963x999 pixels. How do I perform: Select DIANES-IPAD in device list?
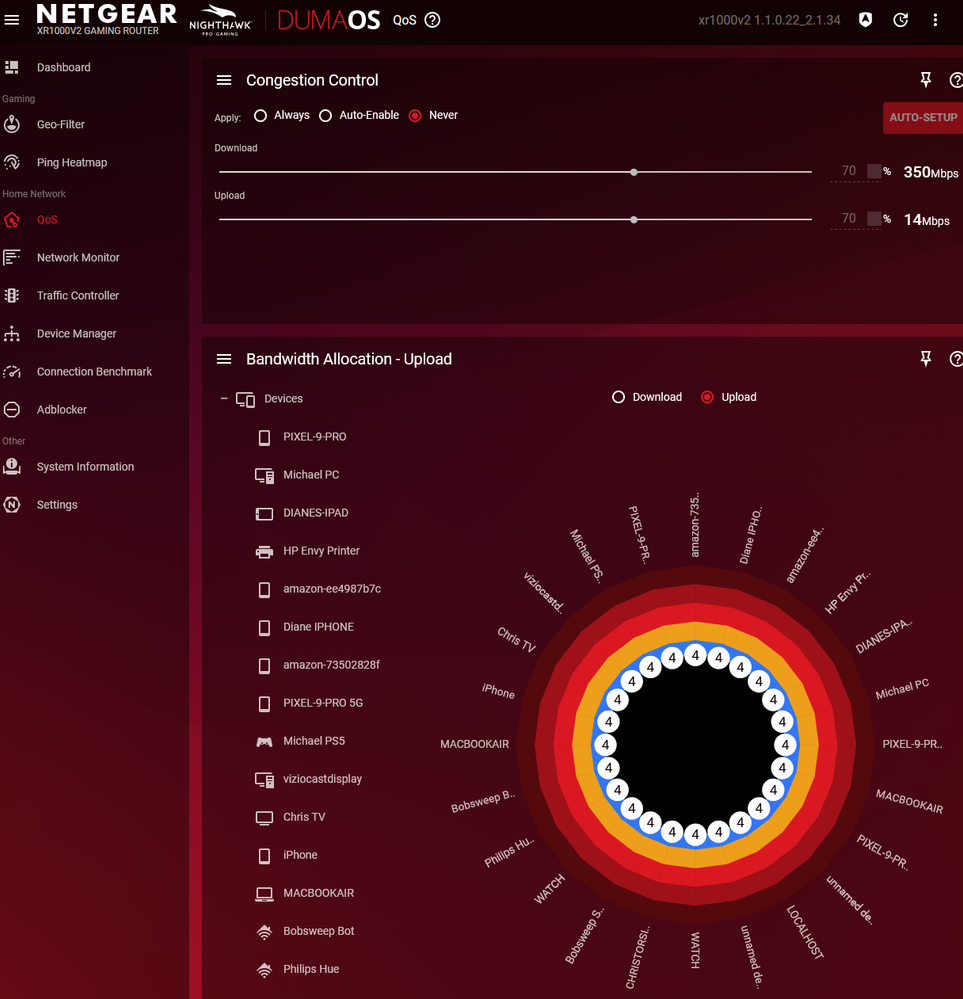[x=315, y=513]
